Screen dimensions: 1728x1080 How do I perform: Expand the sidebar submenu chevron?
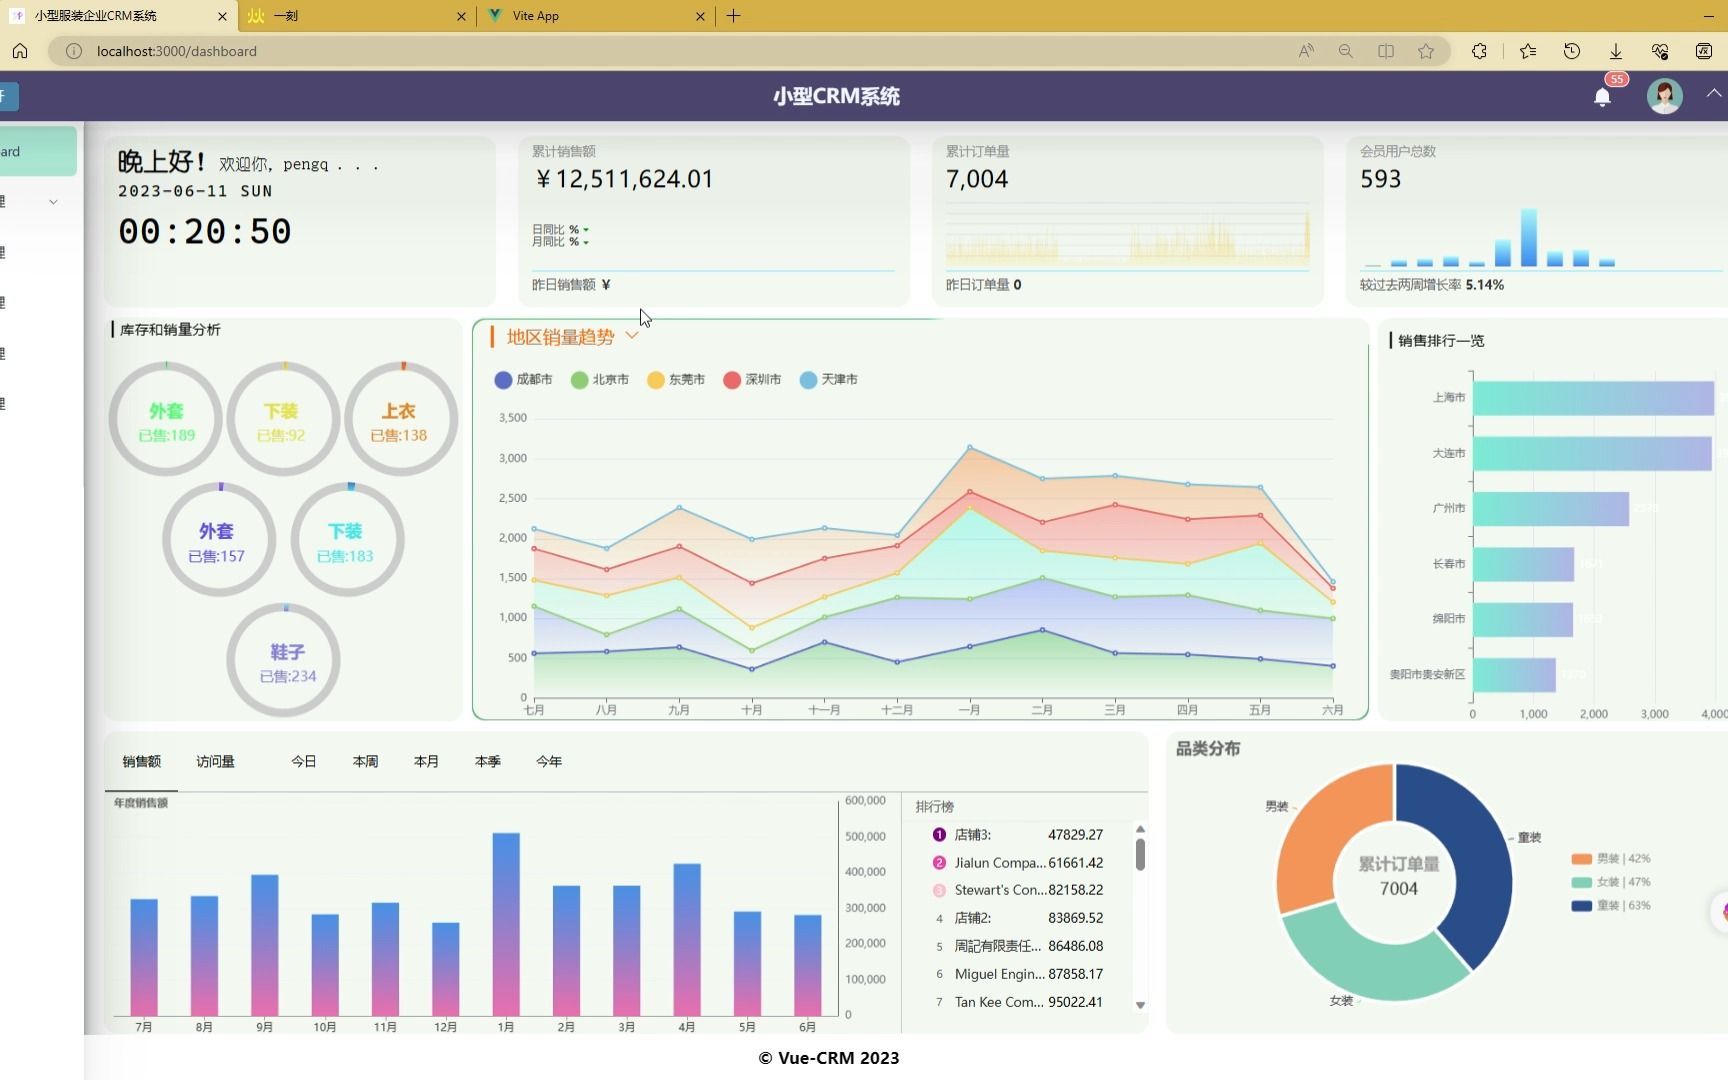(x=53, y=202)
